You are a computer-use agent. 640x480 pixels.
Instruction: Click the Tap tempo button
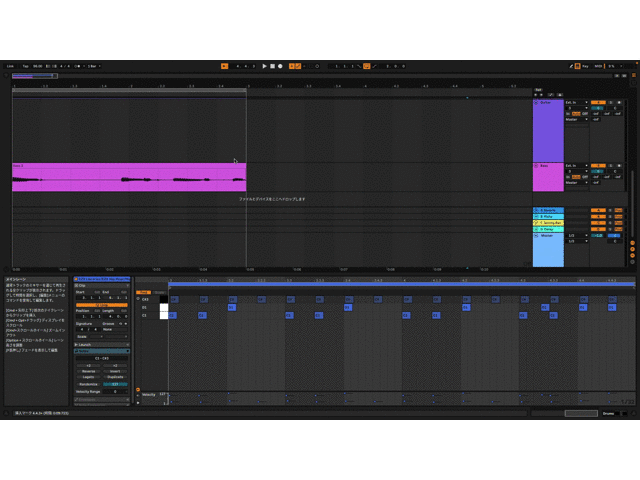25,66
